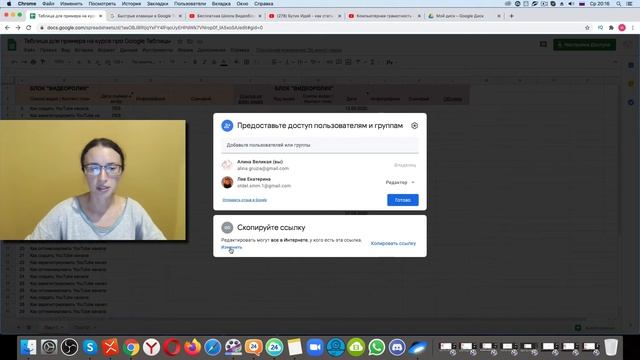
Task: Open Zoom from the dock
Action: coord(315,347)
